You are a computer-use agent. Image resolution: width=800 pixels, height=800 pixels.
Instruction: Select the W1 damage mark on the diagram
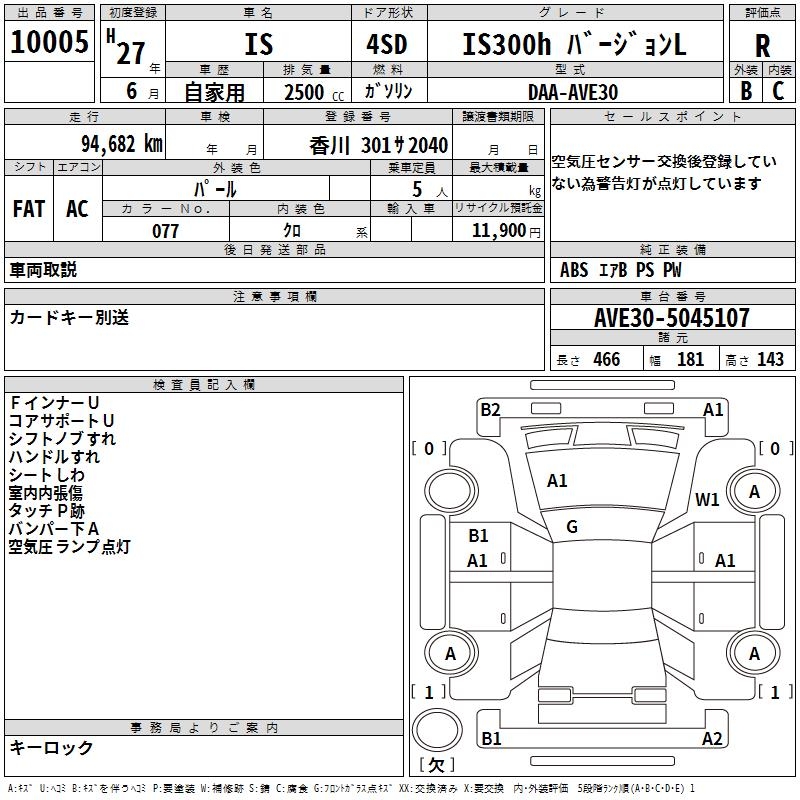pos(708,500)
